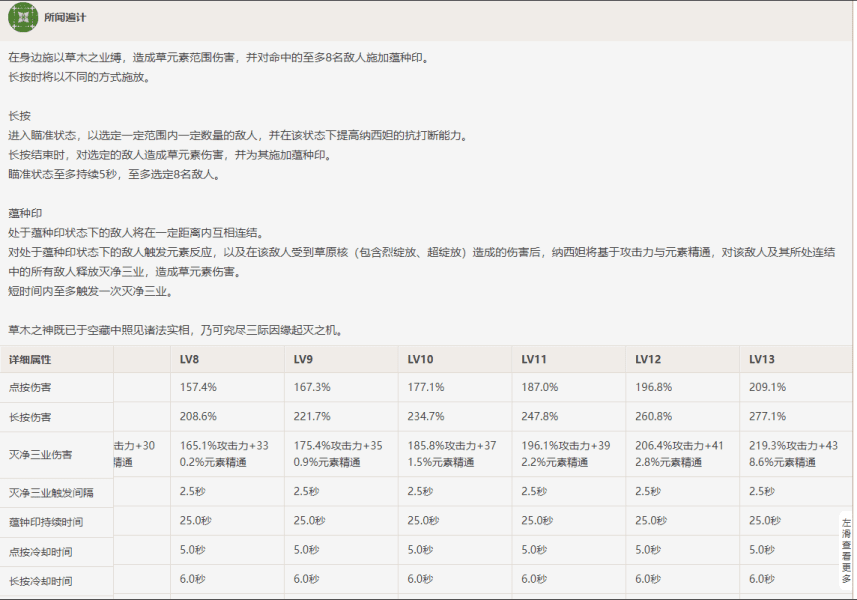
Task: Select the LV8 column header
Action: pyautogui.click(x=189, y=360)
